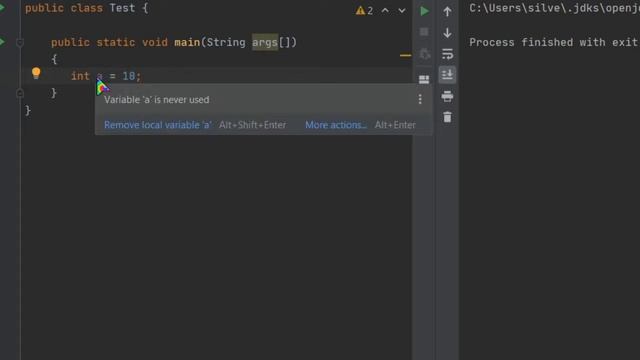Click the down arrow in Run toolbar
This screenshot has width=640, height=360.
447,33
